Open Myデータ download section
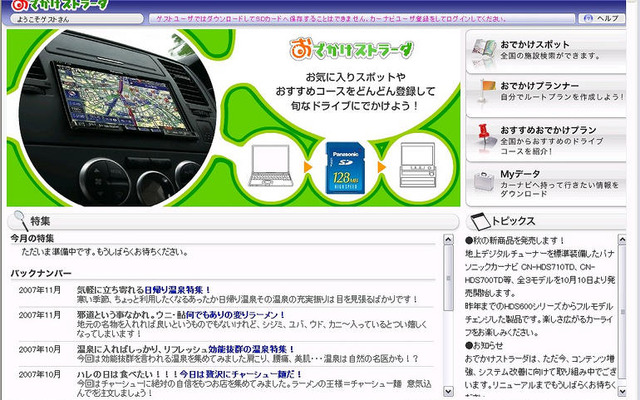The width and height of the screenshot is (640, 400). [546, 184]
